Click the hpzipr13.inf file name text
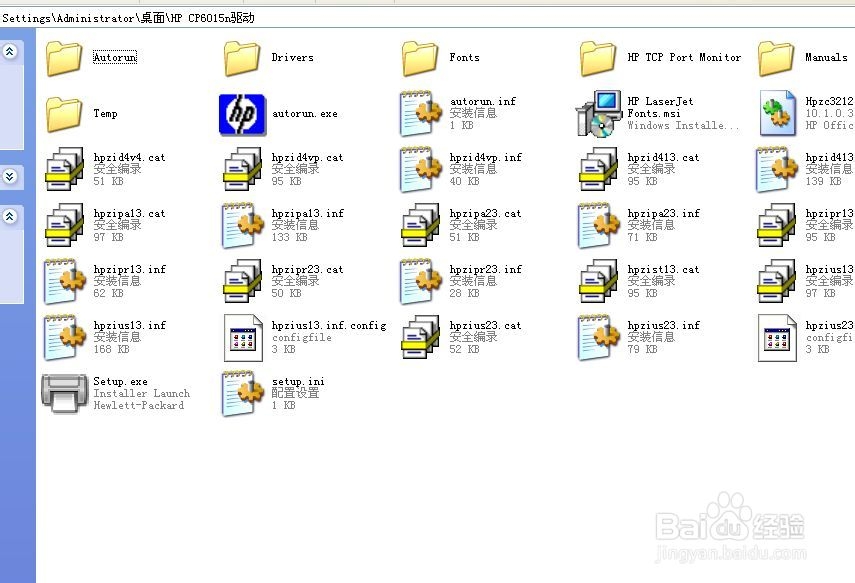Image resolution: width=855 pixels, height=583 pixels. click(130, 269)
